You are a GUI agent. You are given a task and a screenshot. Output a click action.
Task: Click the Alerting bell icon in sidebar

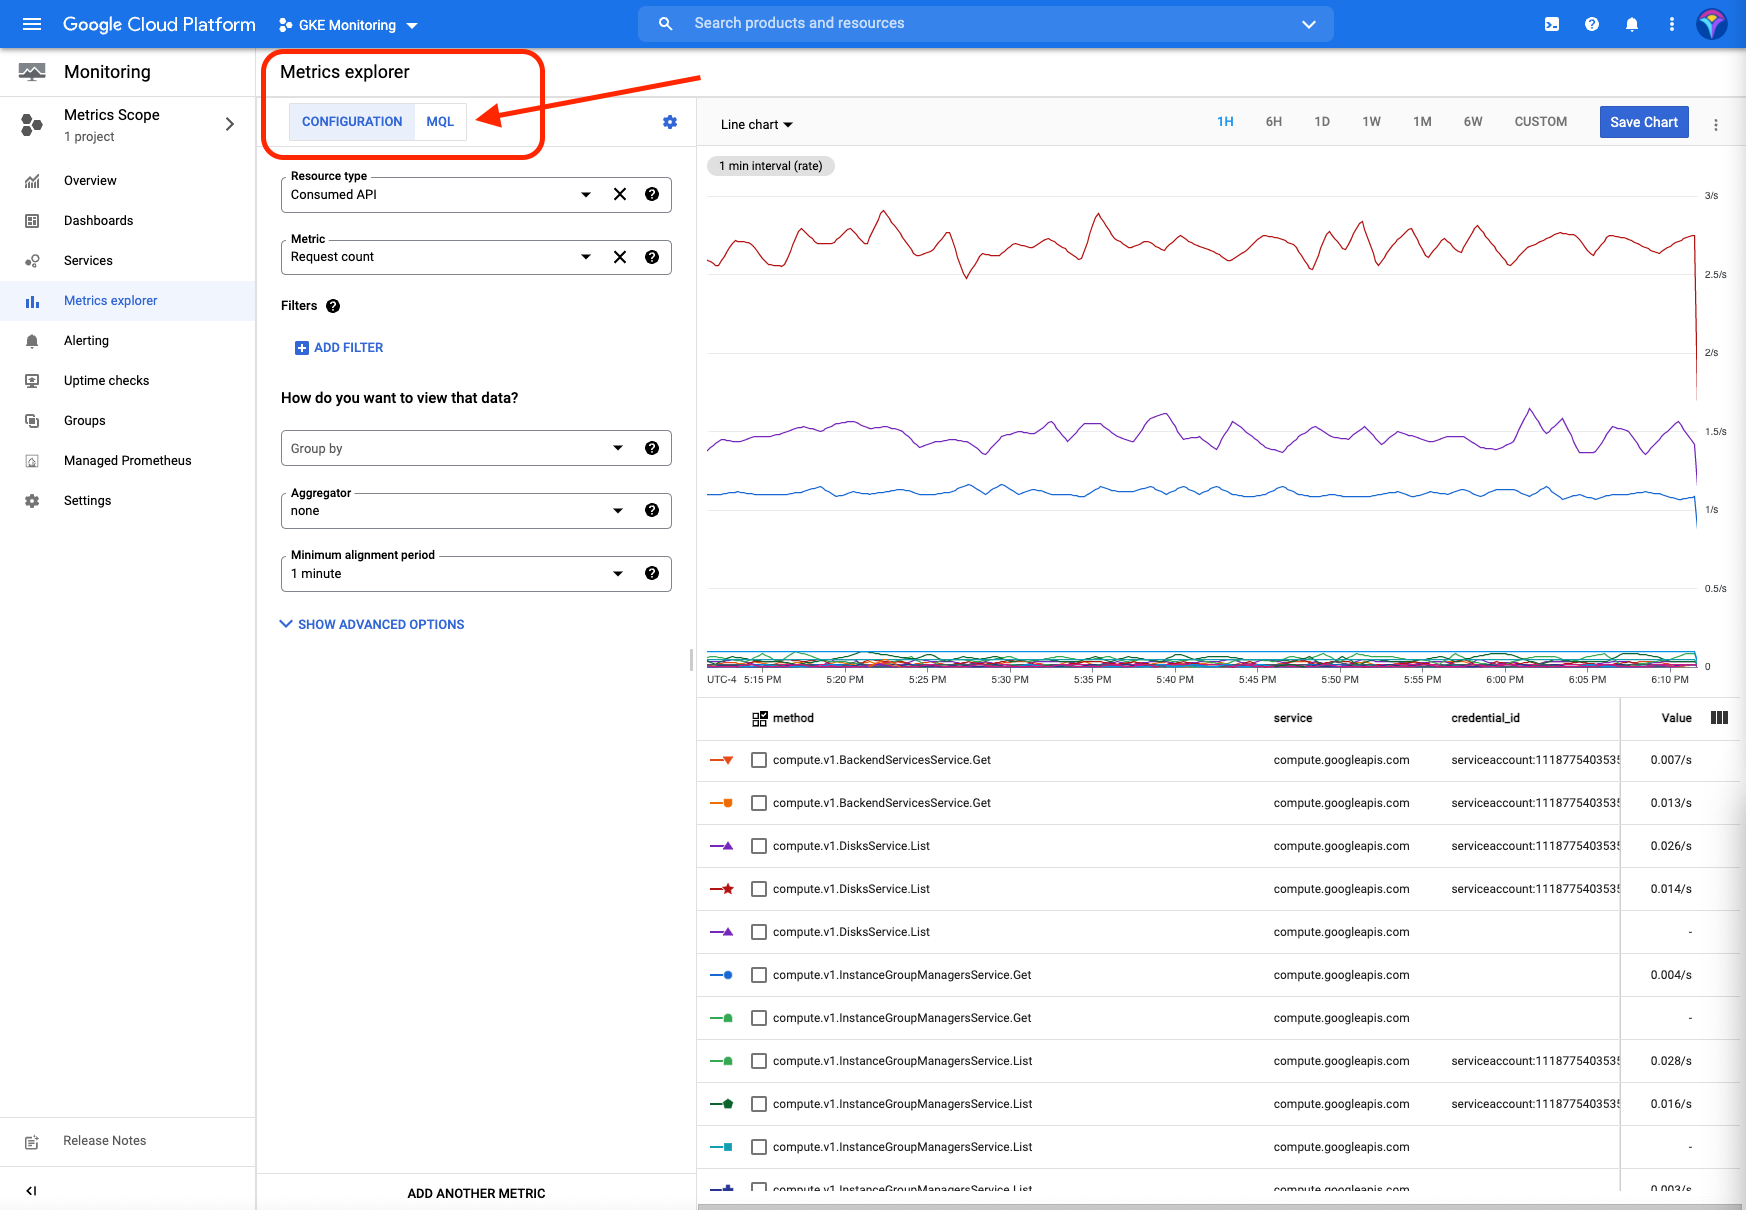pos(32,341)
